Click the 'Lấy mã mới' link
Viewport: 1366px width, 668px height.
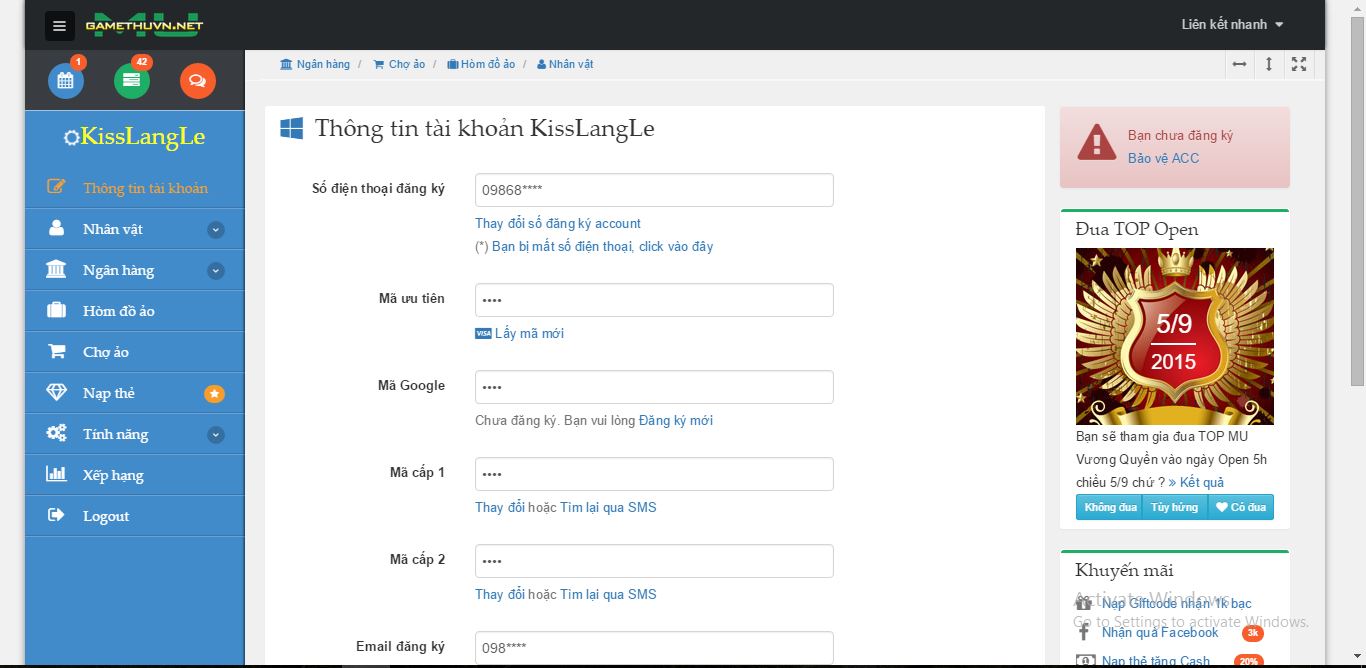click(x=529, y=333)
